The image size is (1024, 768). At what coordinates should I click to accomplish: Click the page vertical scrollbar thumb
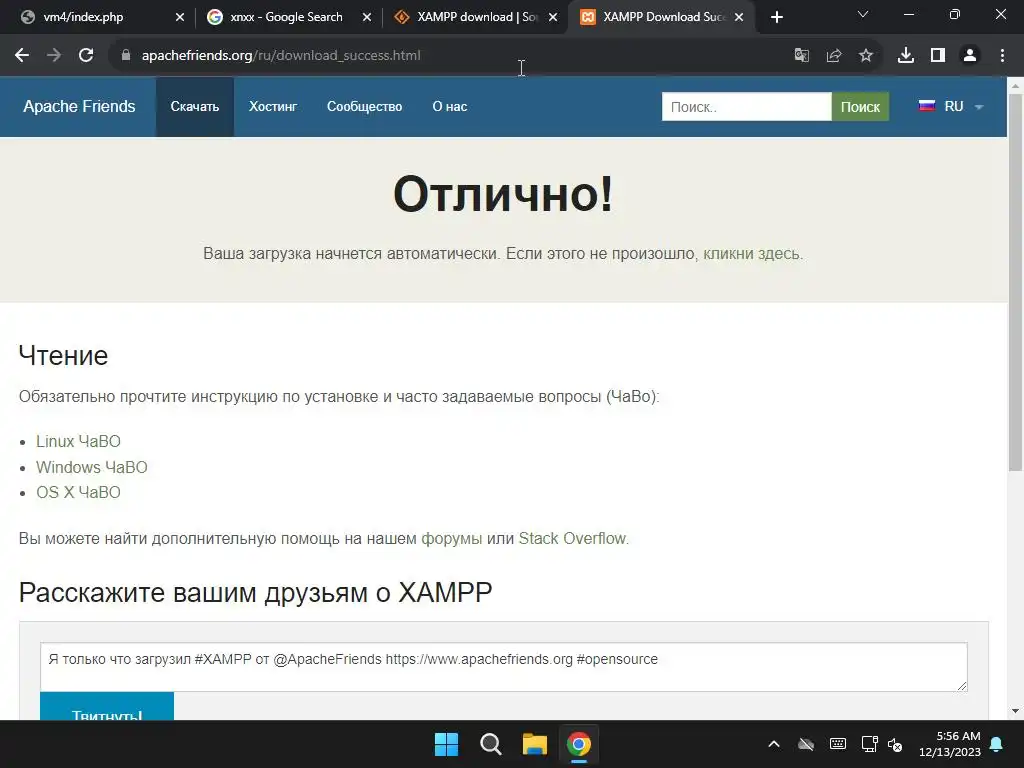click(1016, 282)
